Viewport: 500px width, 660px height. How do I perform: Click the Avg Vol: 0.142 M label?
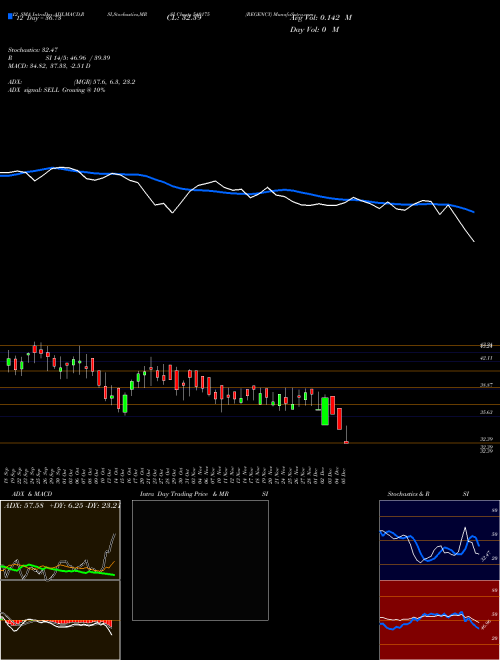tap(321, 18)
